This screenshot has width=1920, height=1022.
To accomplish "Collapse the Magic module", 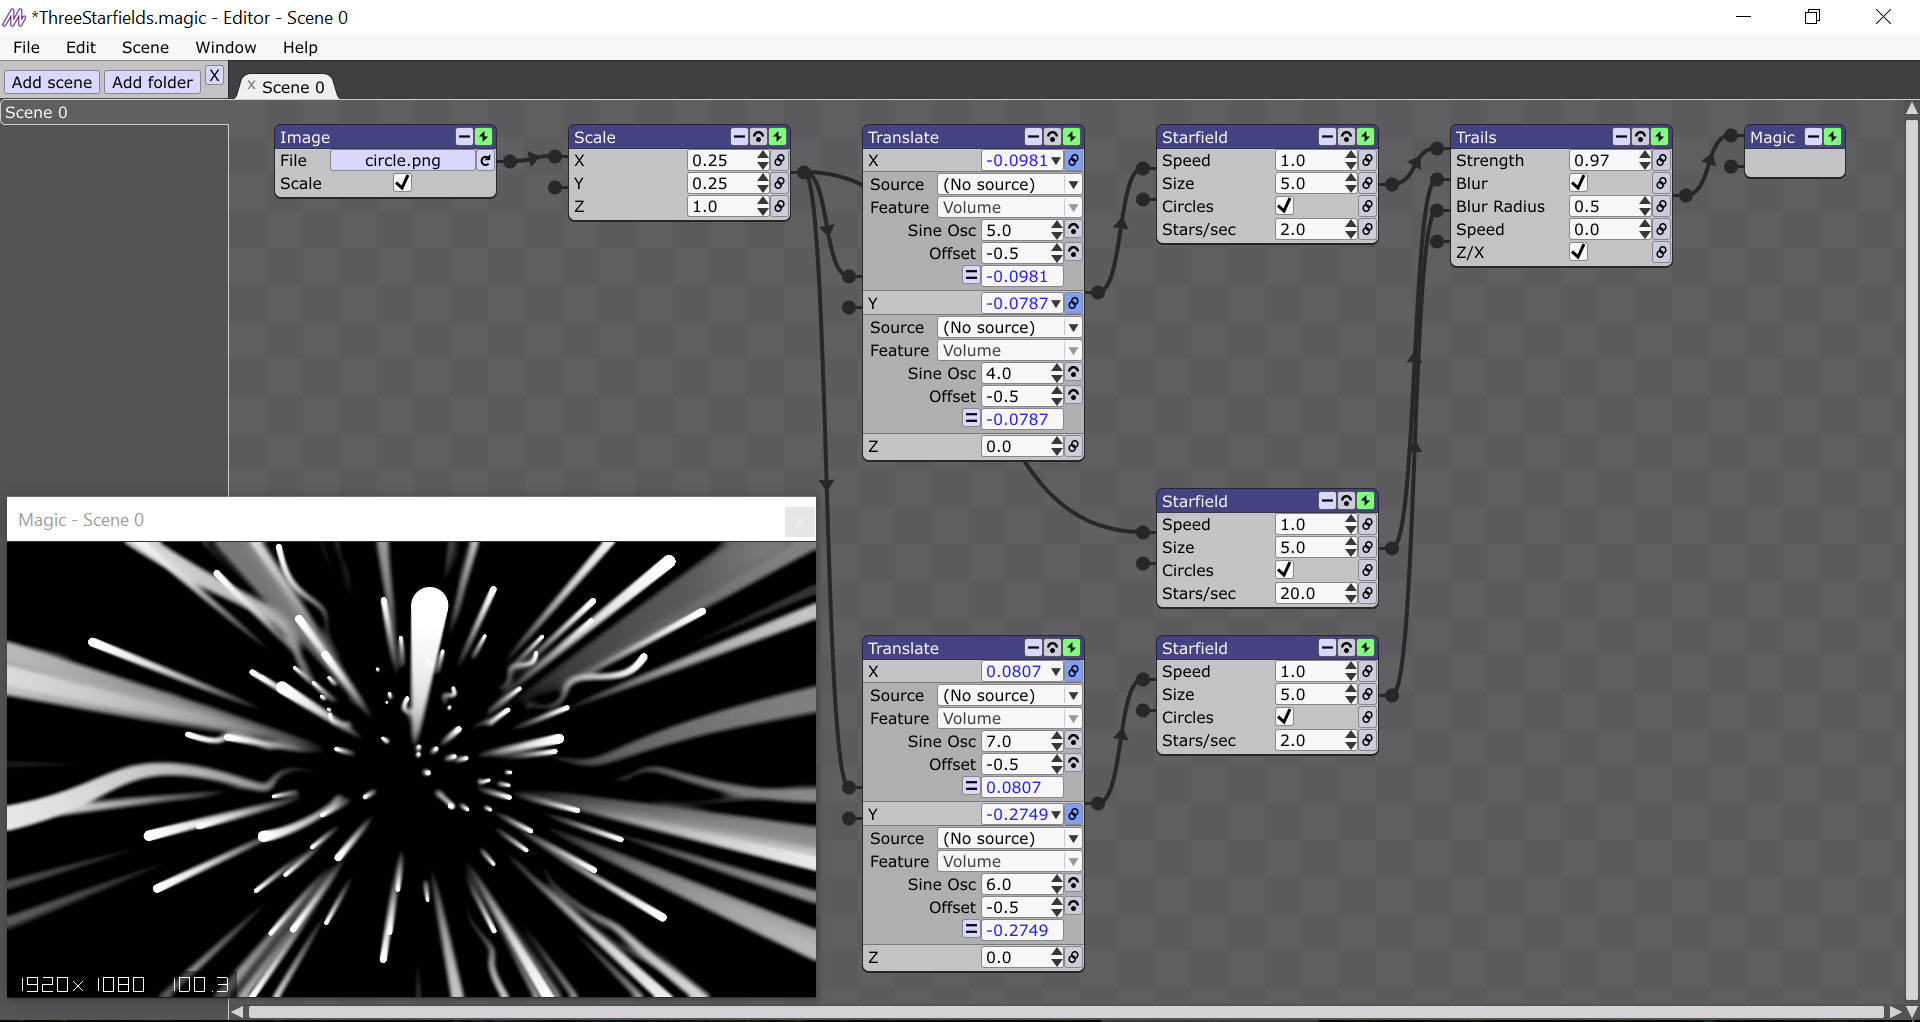I will pyautogui.click(x=1813, y=137).
